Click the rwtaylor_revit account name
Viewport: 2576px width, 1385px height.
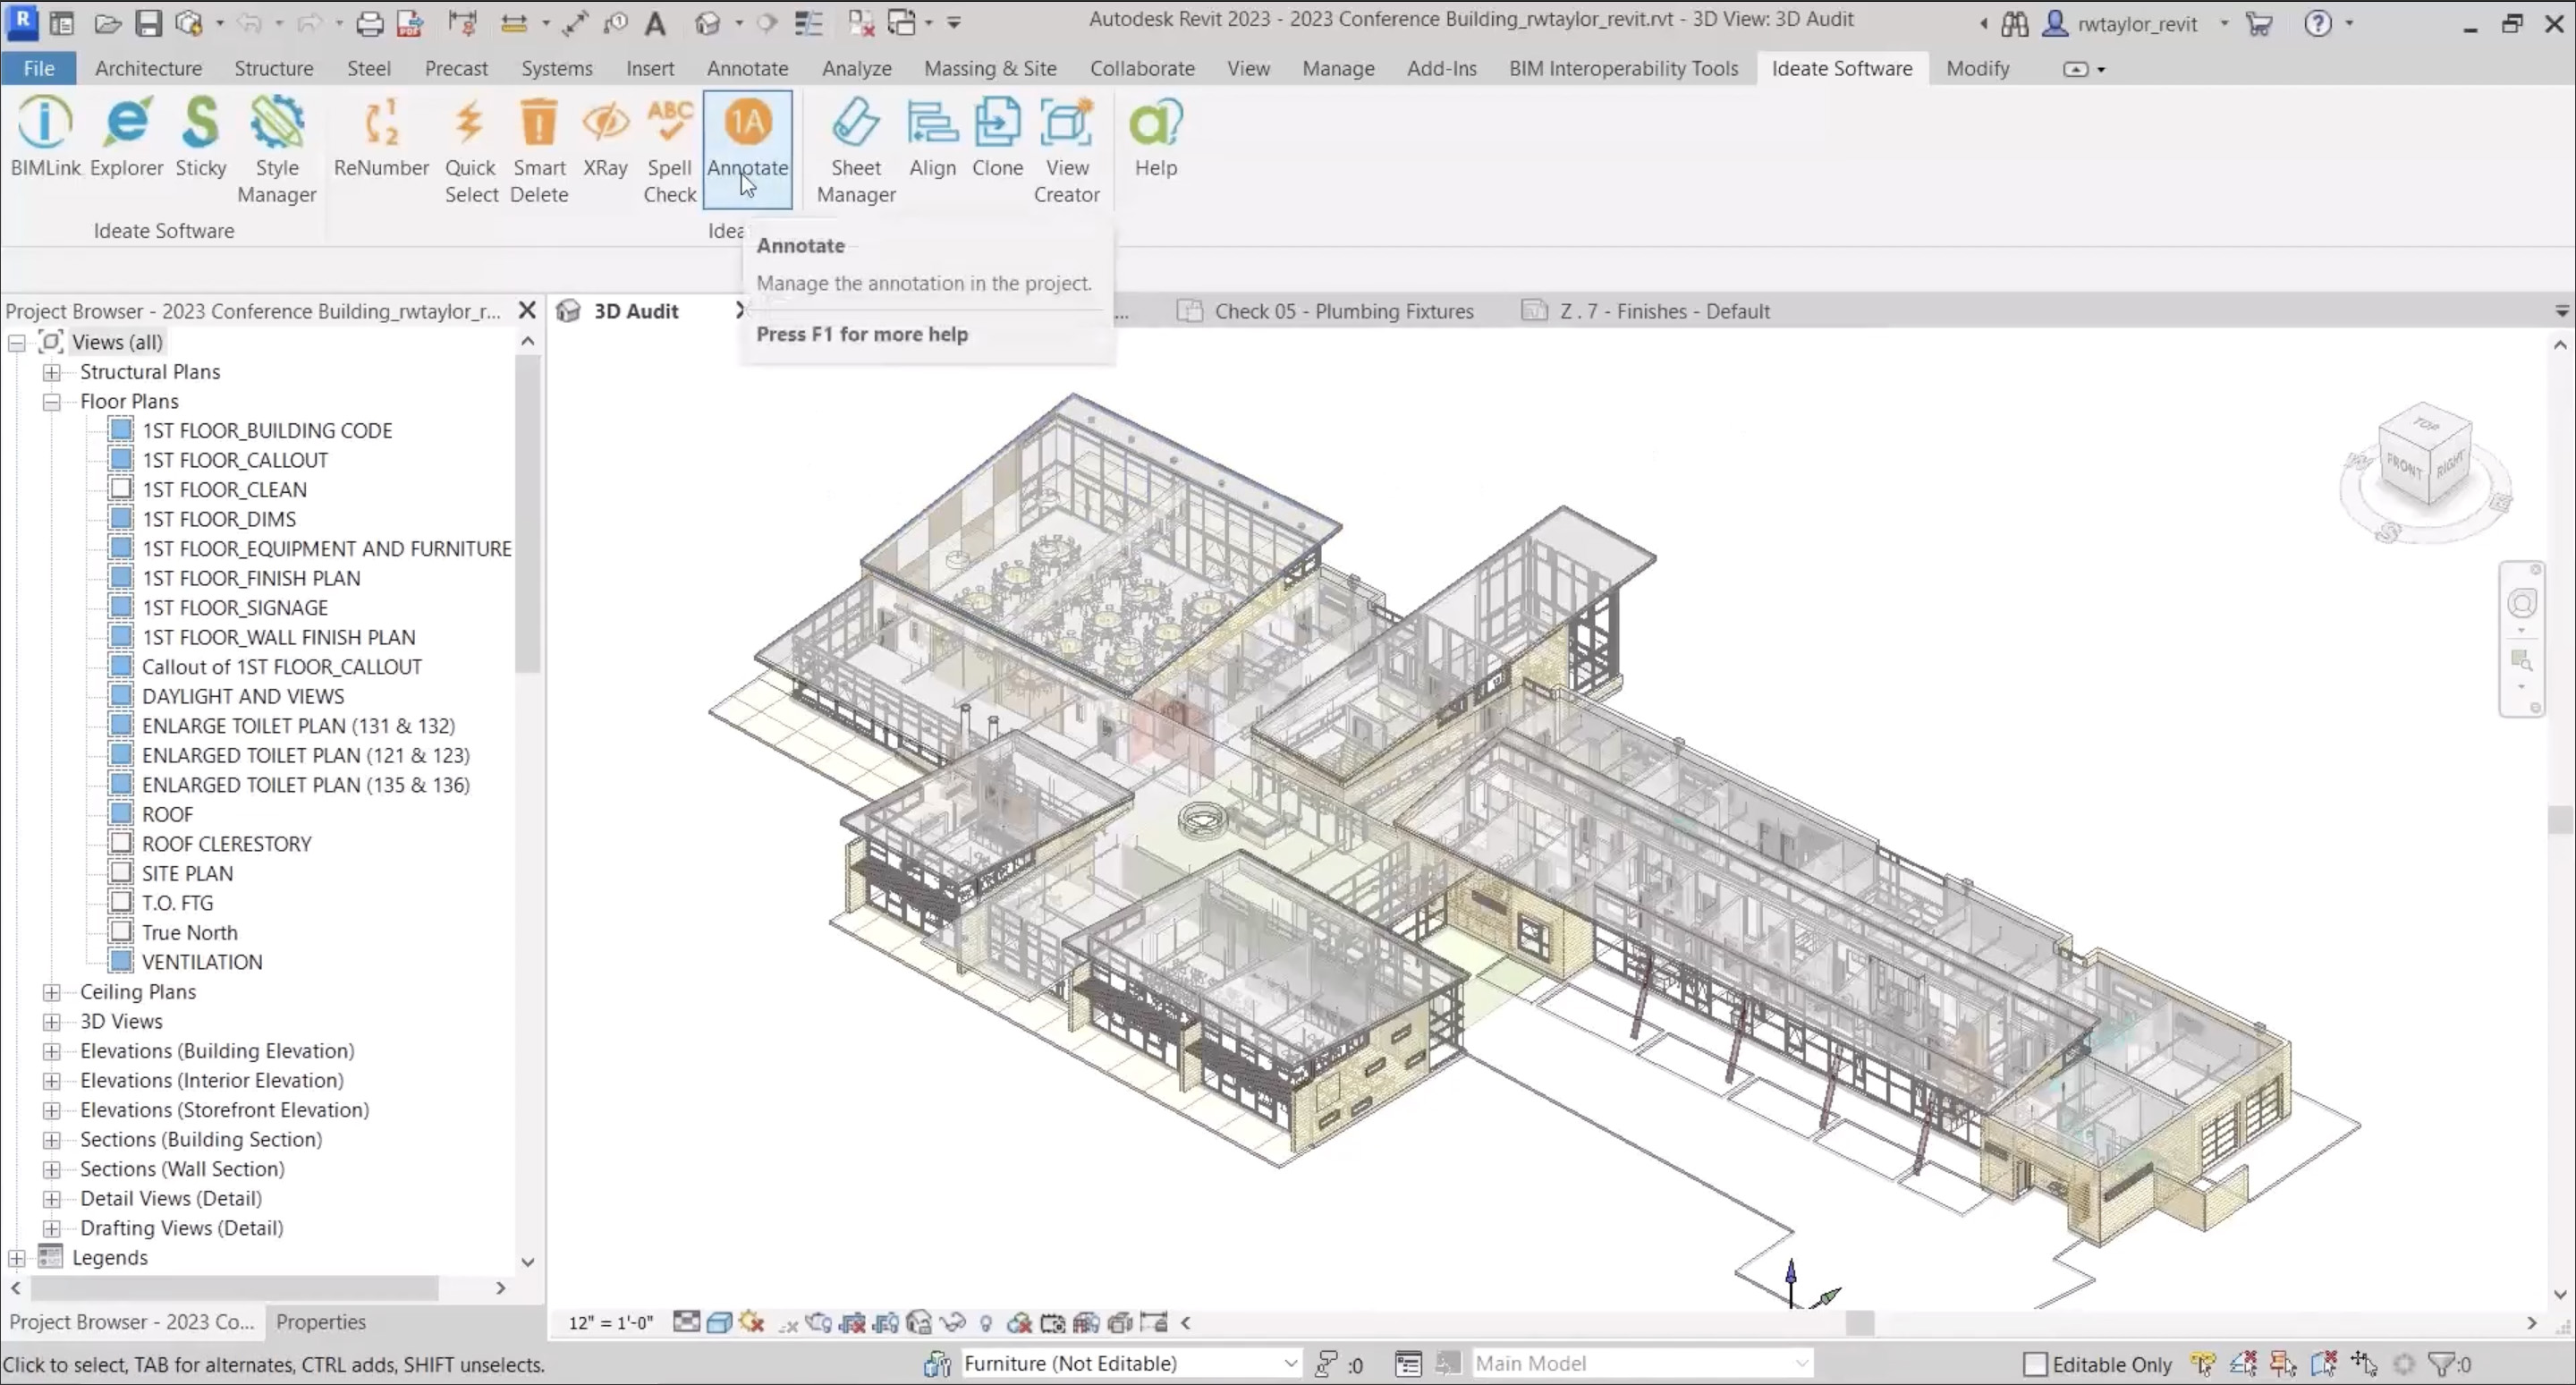click(2140, 23)
